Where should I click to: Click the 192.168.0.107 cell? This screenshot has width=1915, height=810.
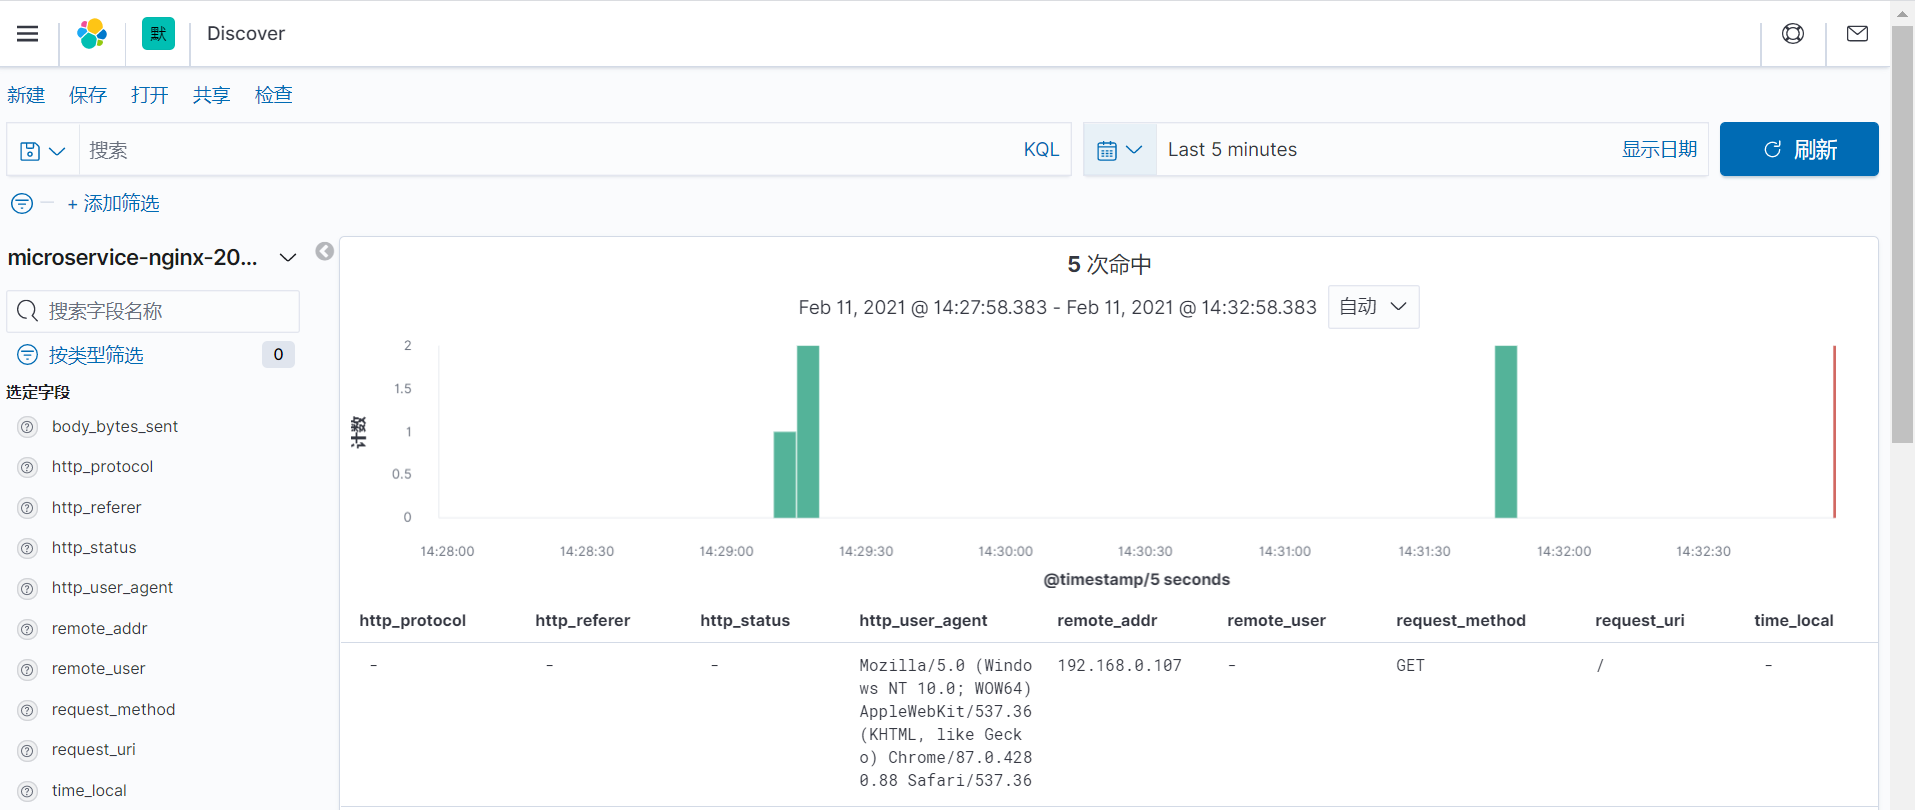click(x=1119, y=666)
